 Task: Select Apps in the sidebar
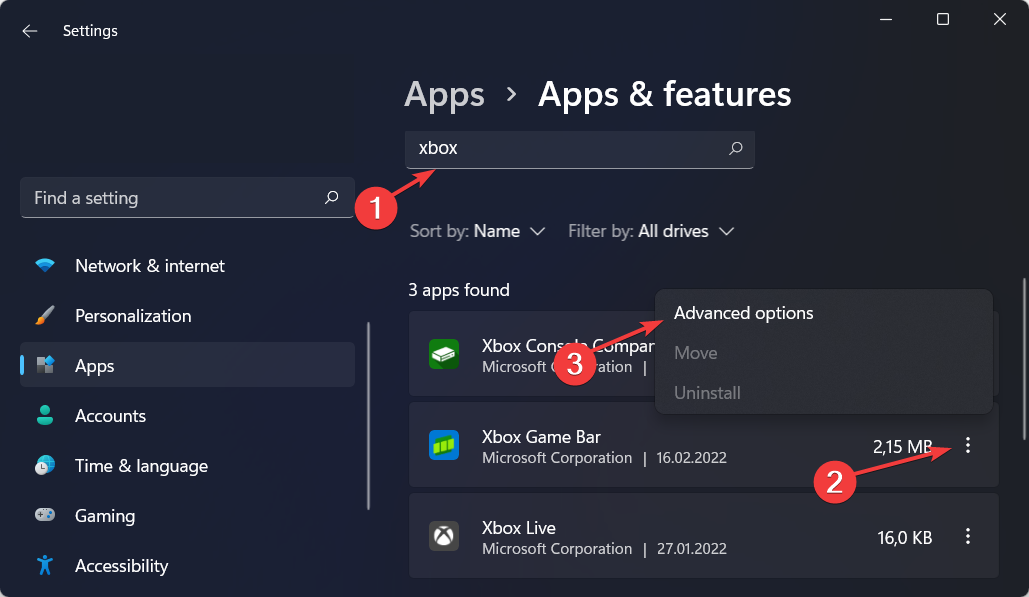188,365
